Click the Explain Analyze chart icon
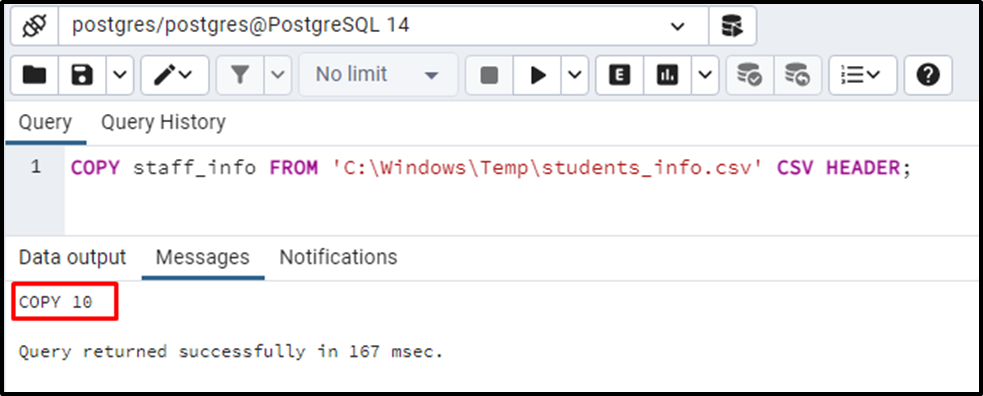 tap(667, 75)
